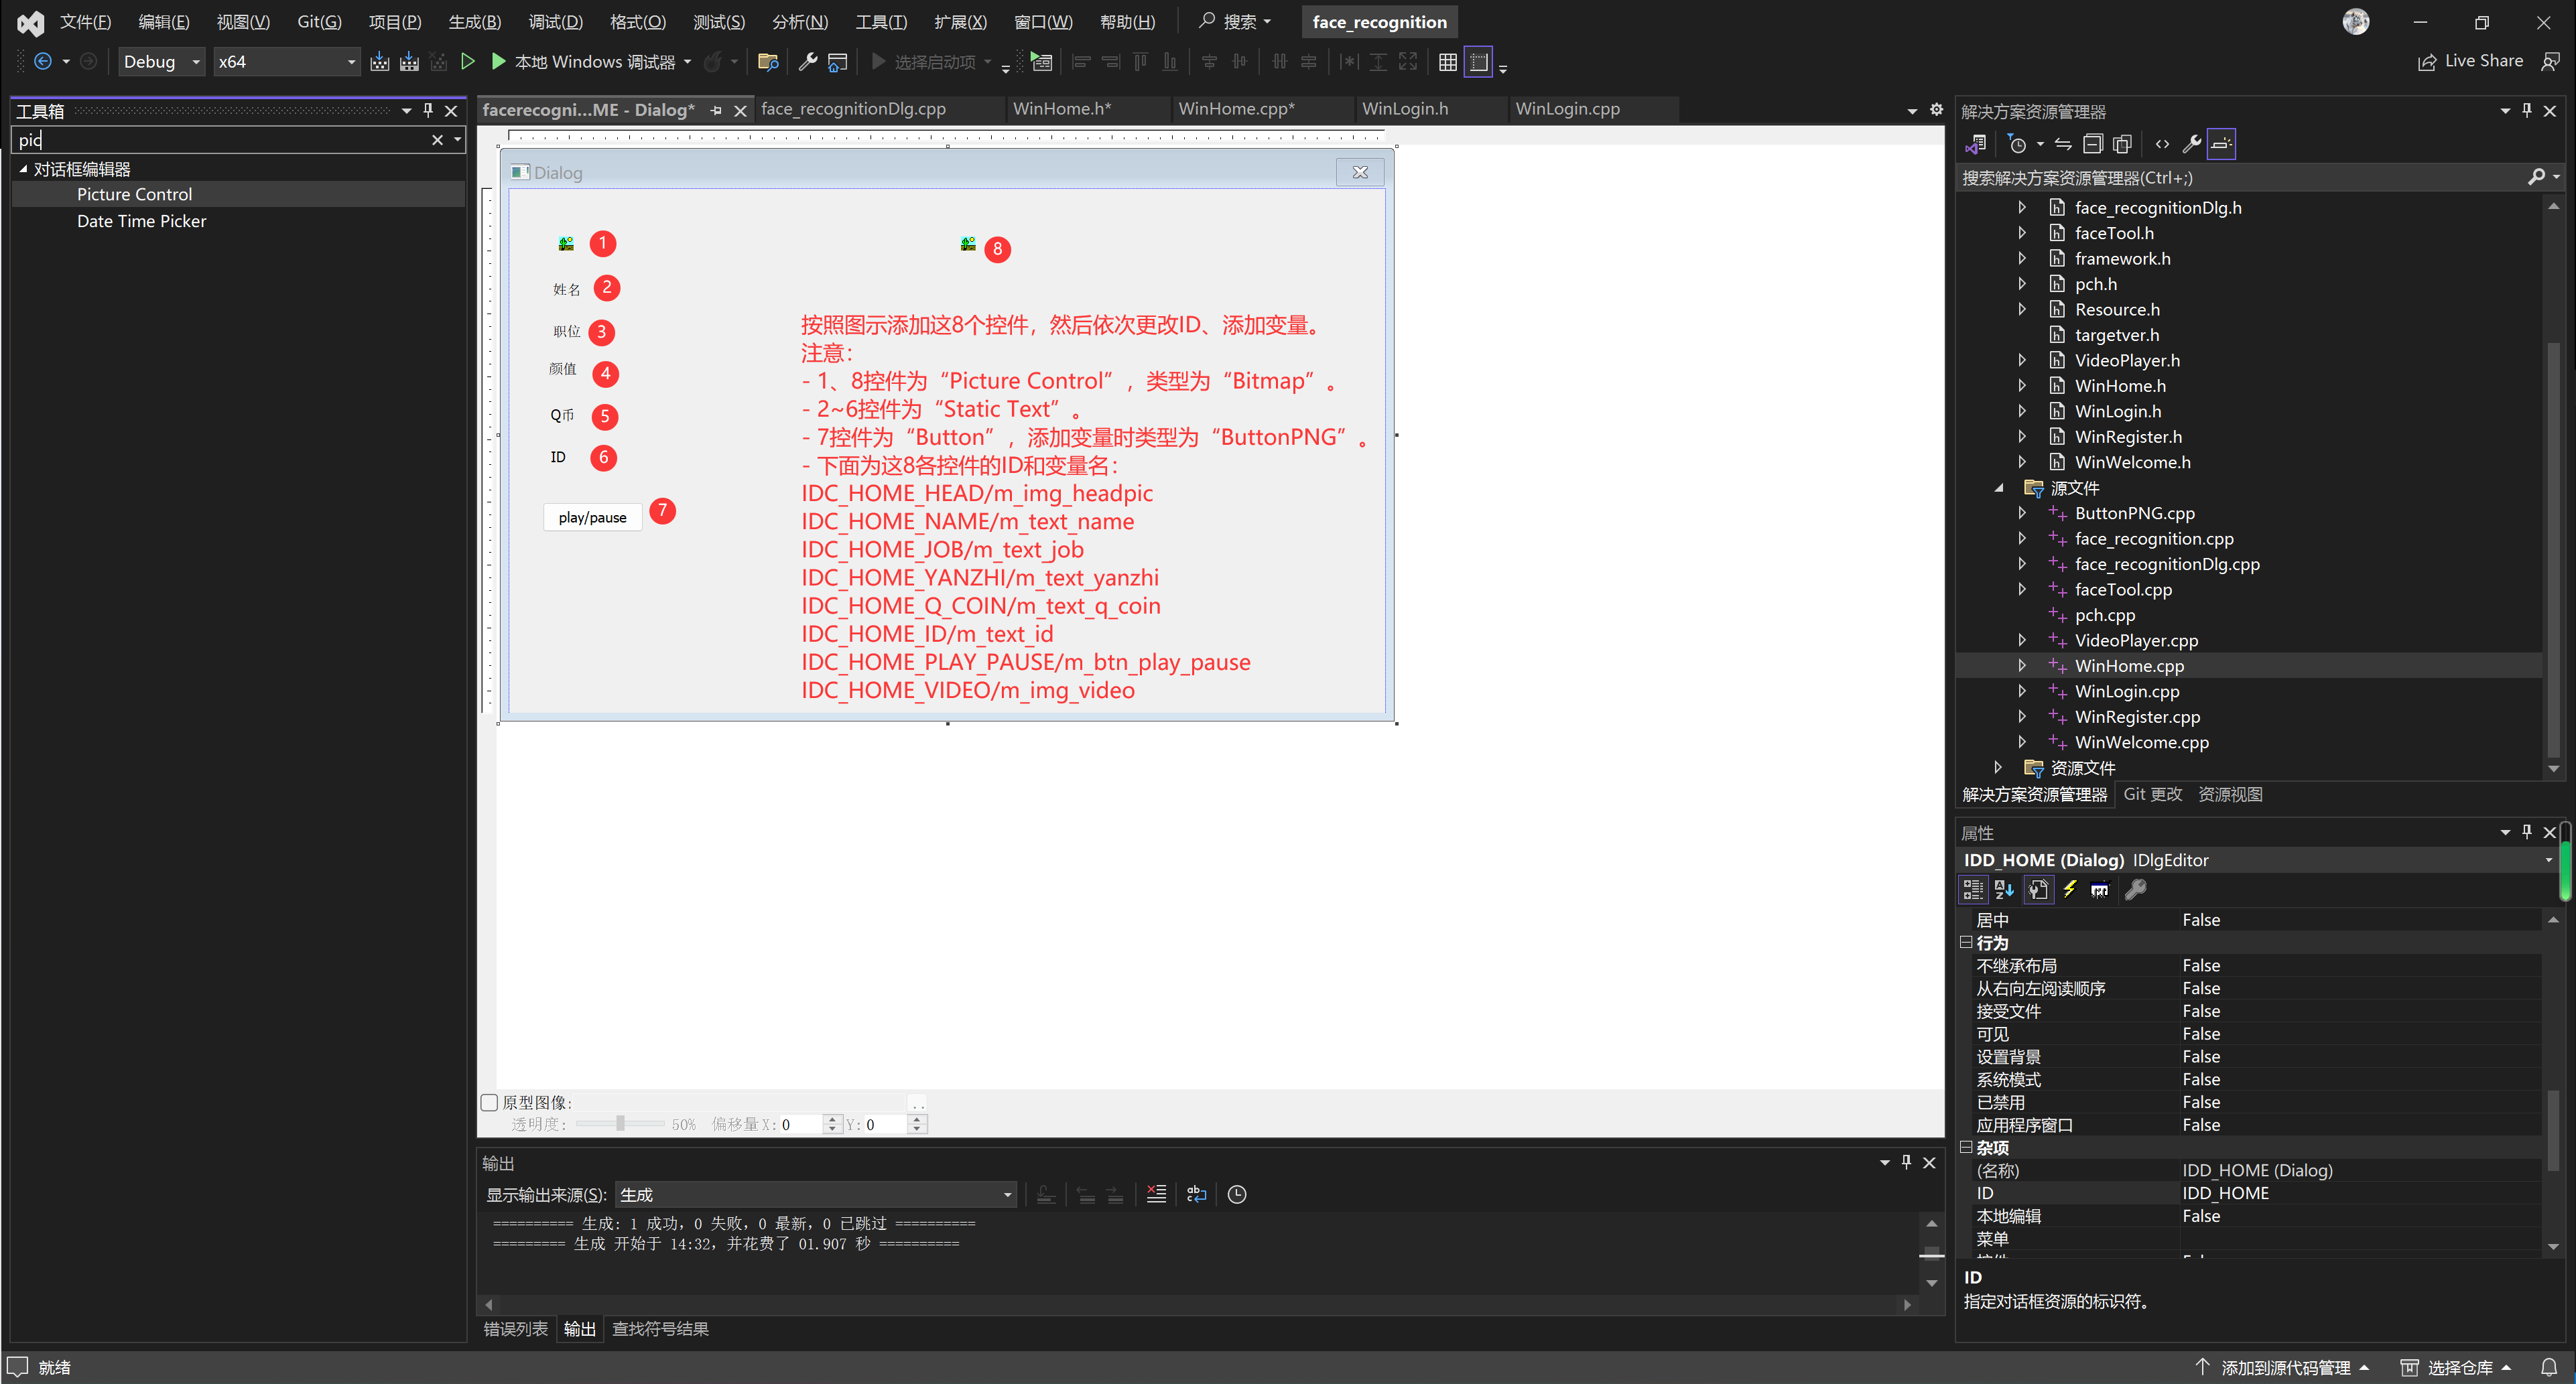Image resolution: width=2576 pixels, height=1384 pixels.
Task: Select Picture Control in toolbox
Action: 134,194
